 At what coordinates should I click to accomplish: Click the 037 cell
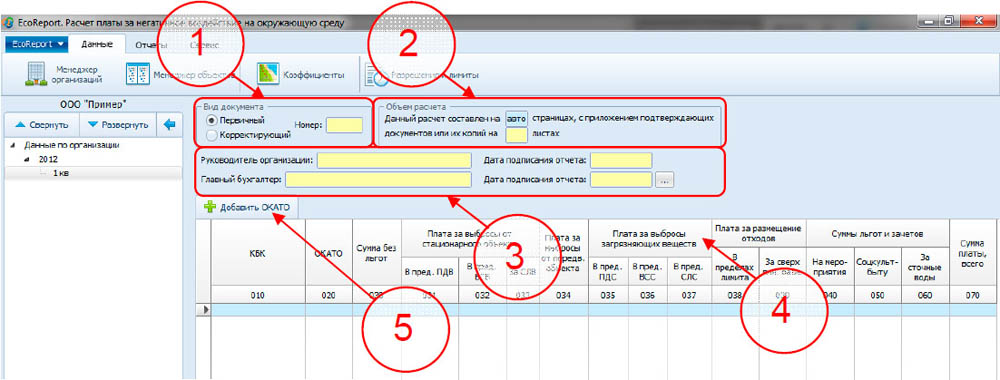(689, 295)
